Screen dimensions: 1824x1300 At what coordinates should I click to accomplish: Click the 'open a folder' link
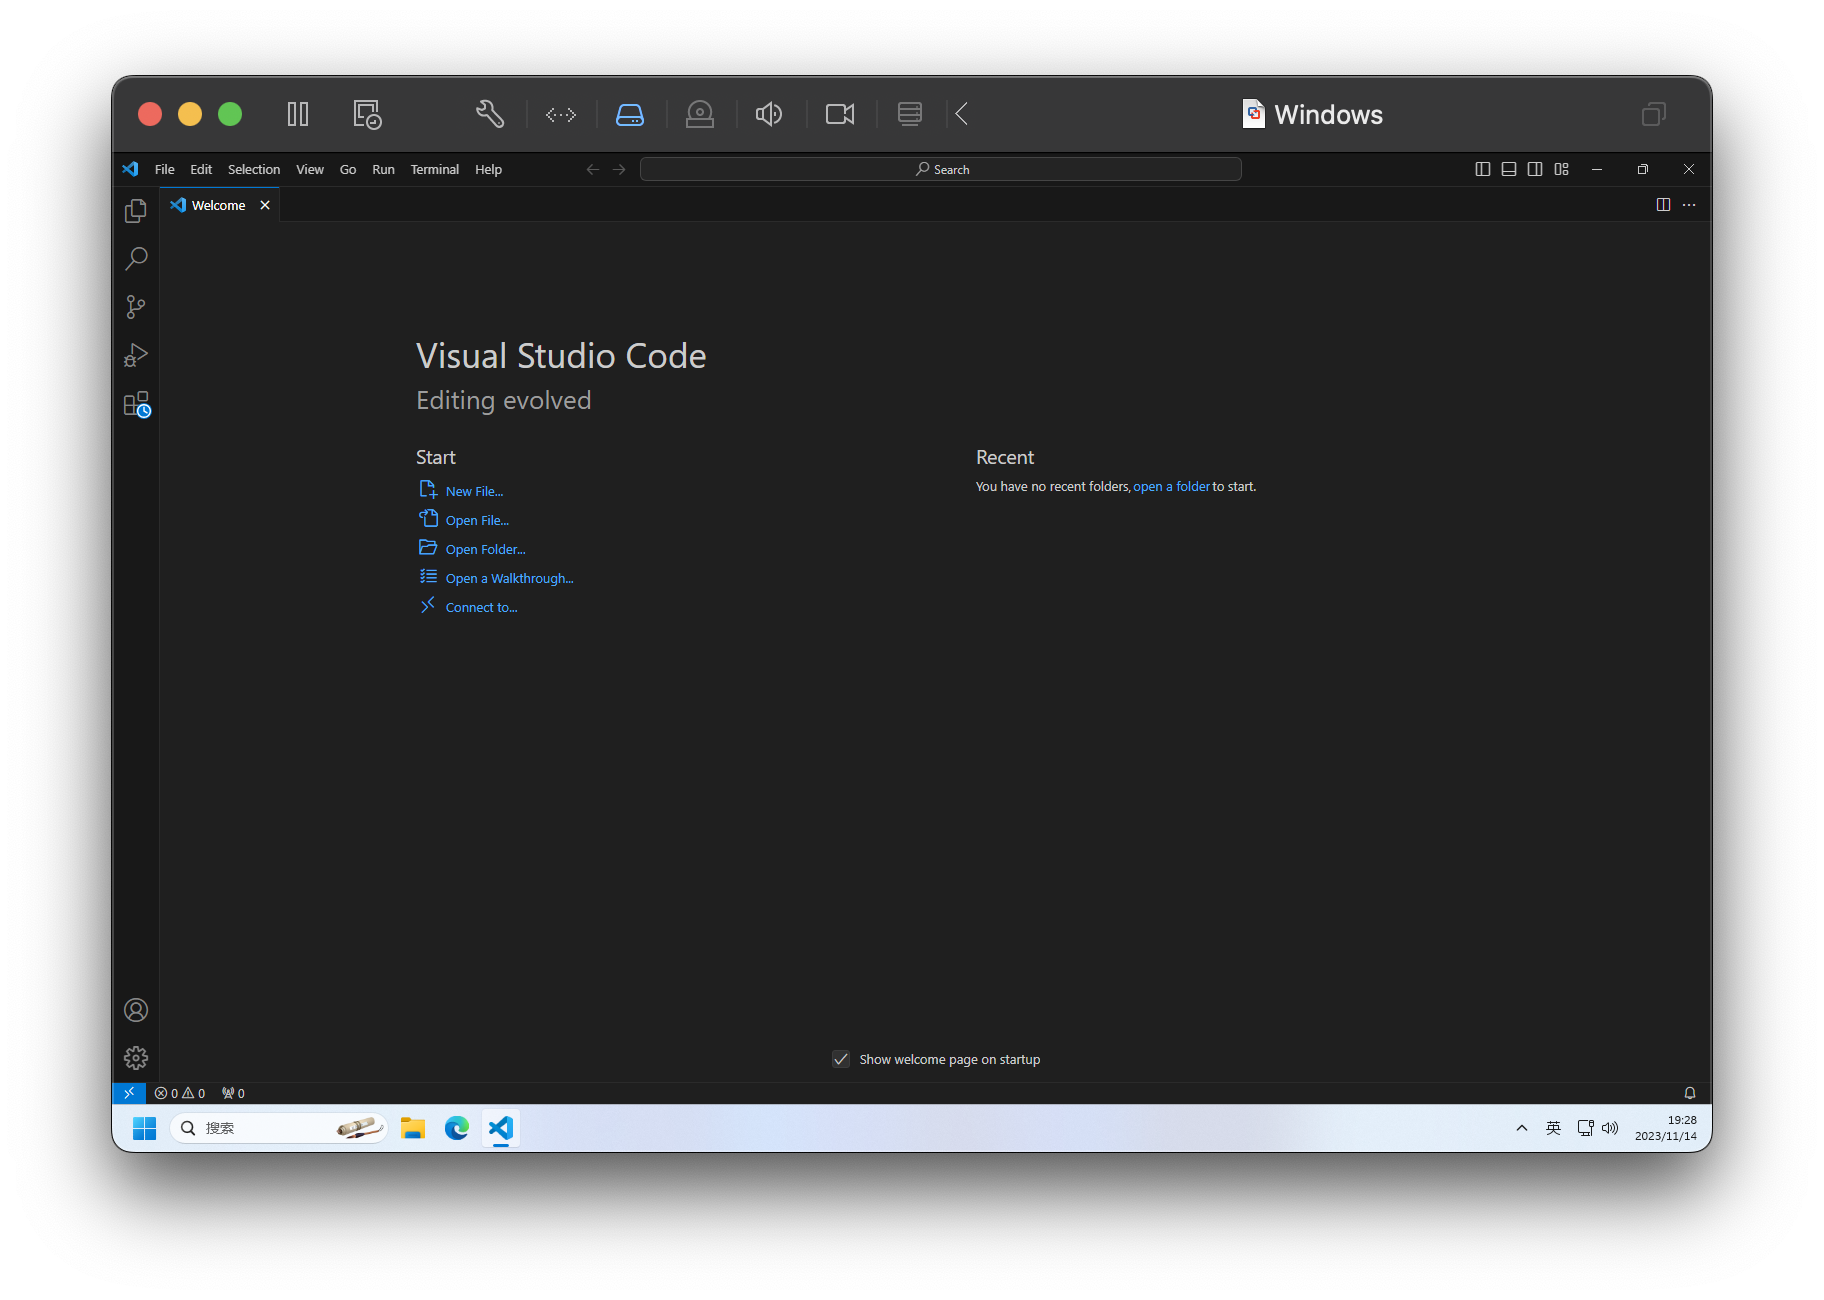click(1171, 486)
